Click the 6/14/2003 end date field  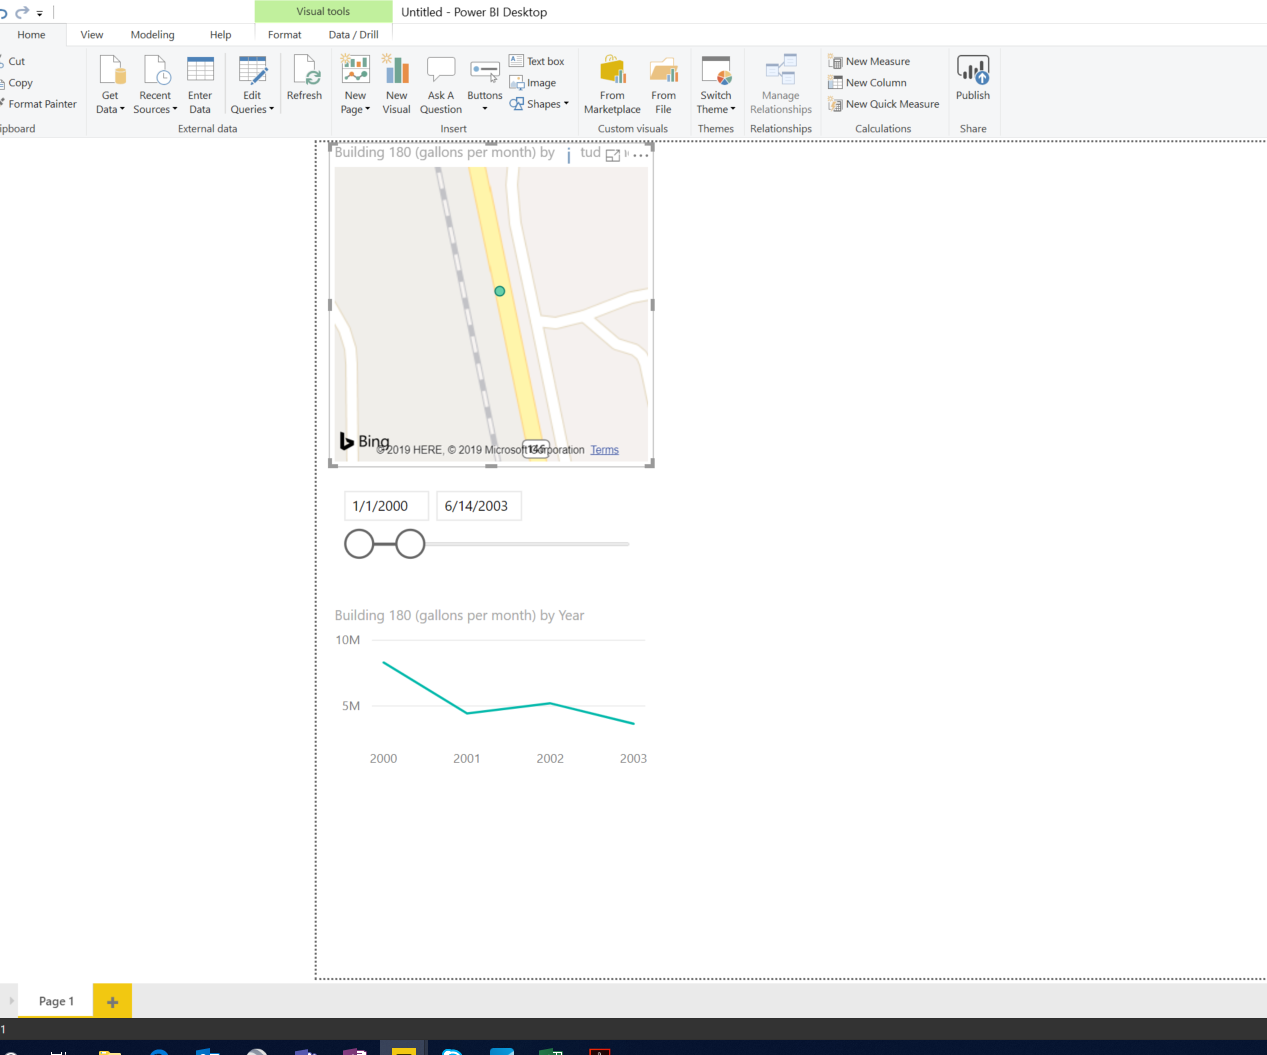click(x=478, y=506)
